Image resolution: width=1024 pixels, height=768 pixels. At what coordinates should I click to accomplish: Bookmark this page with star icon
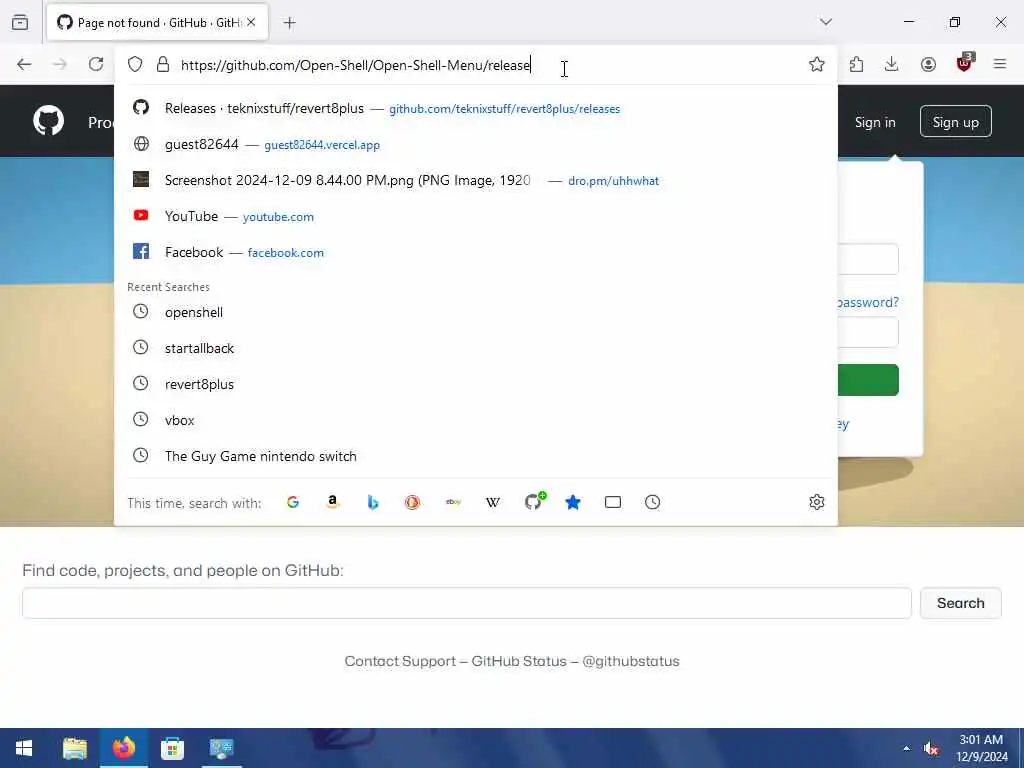coord(816,64)
